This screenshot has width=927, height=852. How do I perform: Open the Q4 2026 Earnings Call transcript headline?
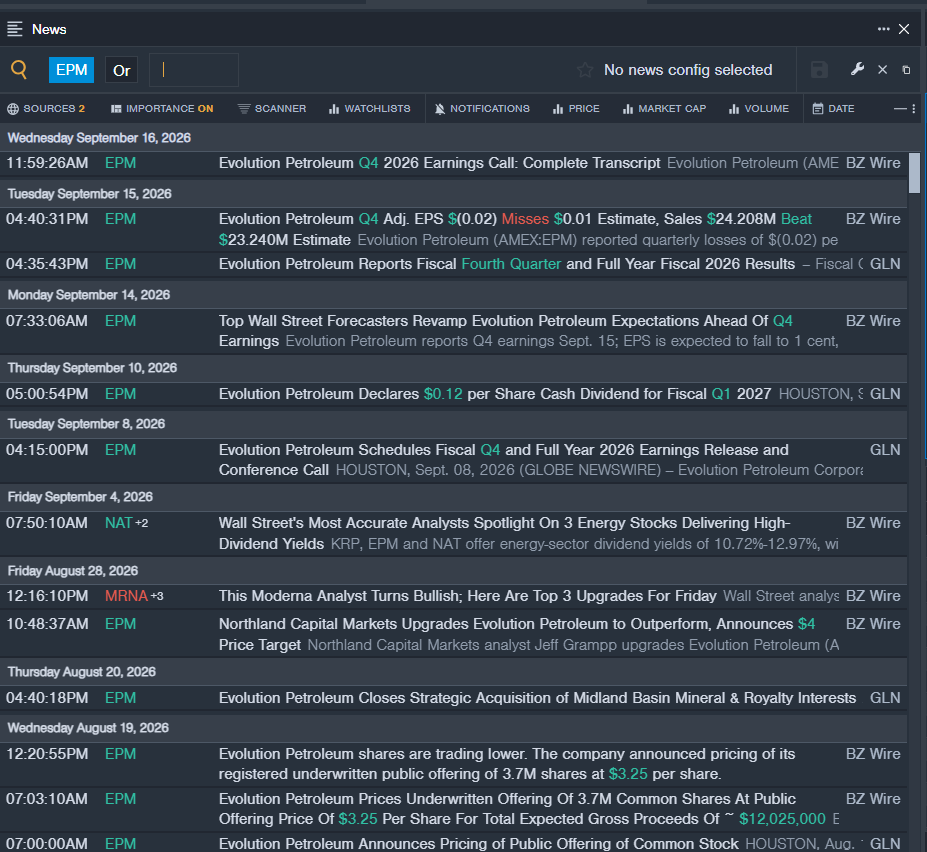click(439, 163)
